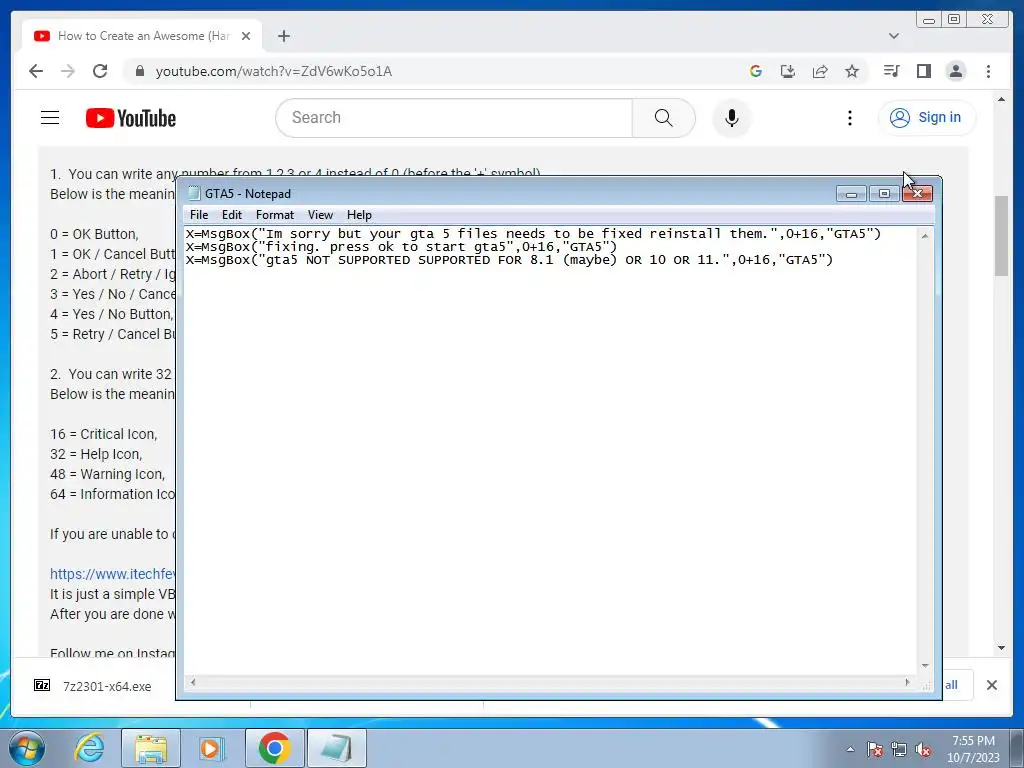Click the 'gta5 NOT SUPPORTED' line in Notepad
Viewport: 1024px width, 768px height.
[509, 260]
